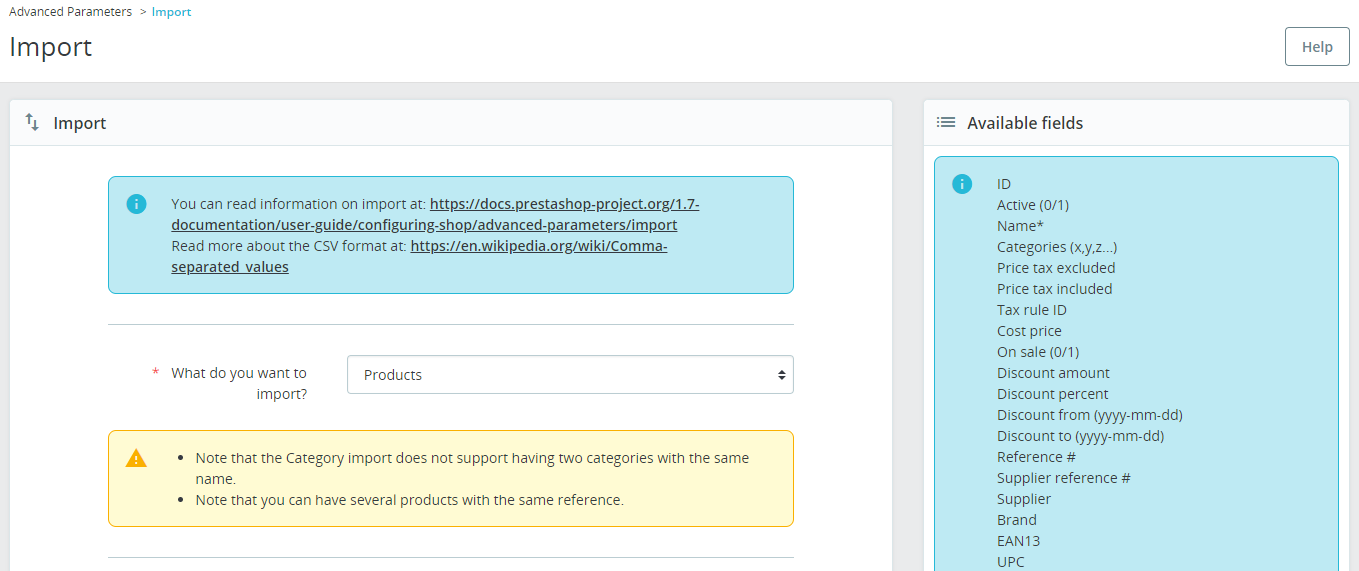Click the 'Supplier reference #' field
Image resolution: width=1359 pixels, height=571 pixels.
coord(1064,478)
